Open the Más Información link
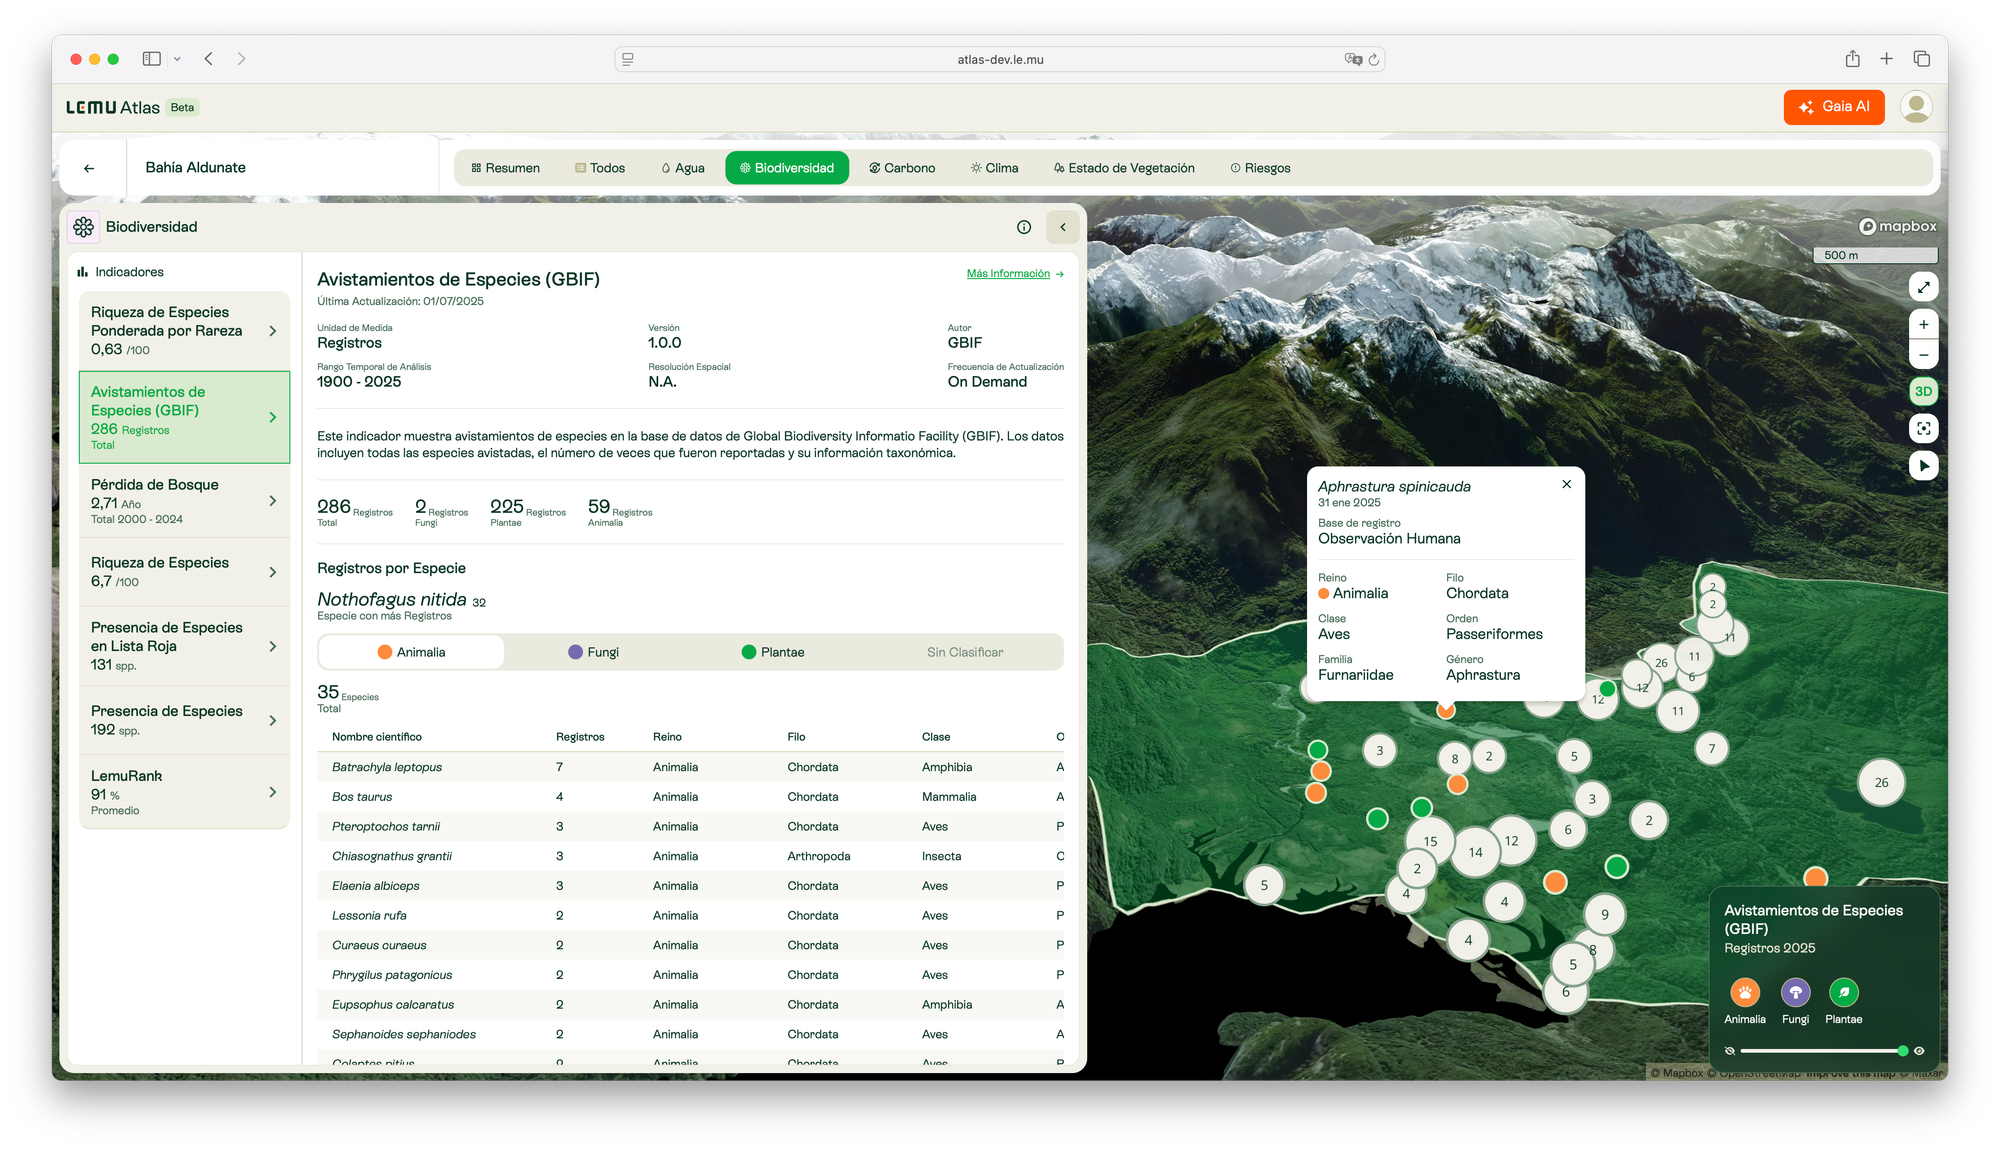 tap(1008, 273)
